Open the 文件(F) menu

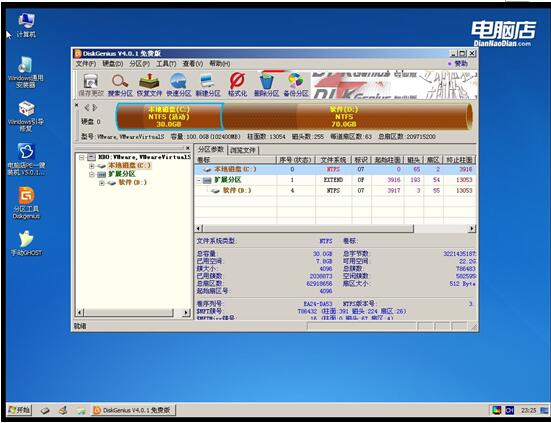(x=86, y=64)
